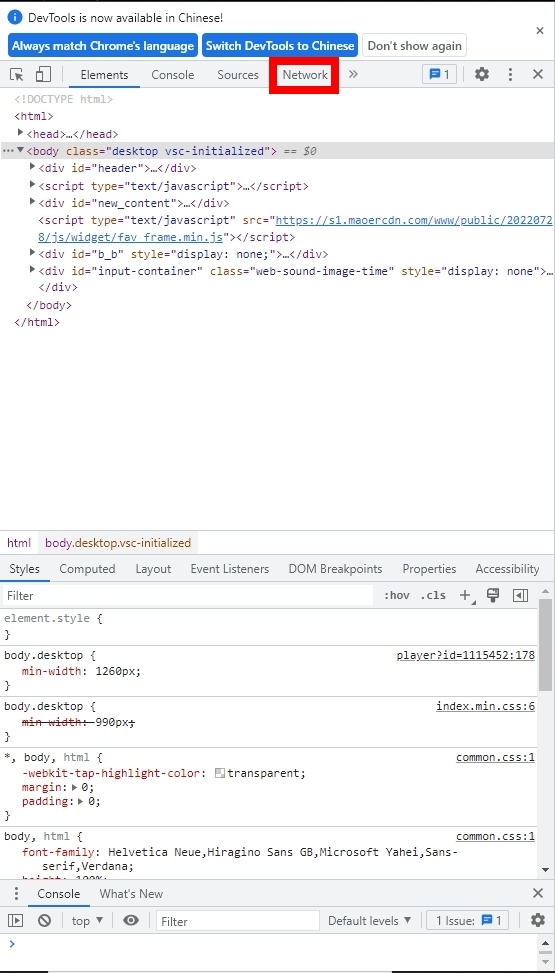Open the fav_frame.min.js source link

(296, 228)
